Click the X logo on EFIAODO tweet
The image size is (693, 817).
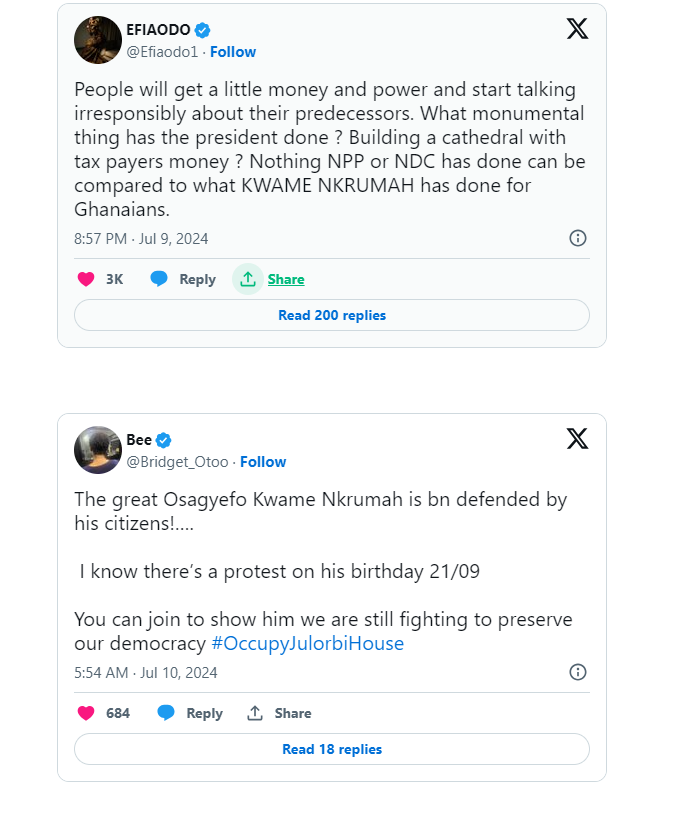tap(577, 29)
